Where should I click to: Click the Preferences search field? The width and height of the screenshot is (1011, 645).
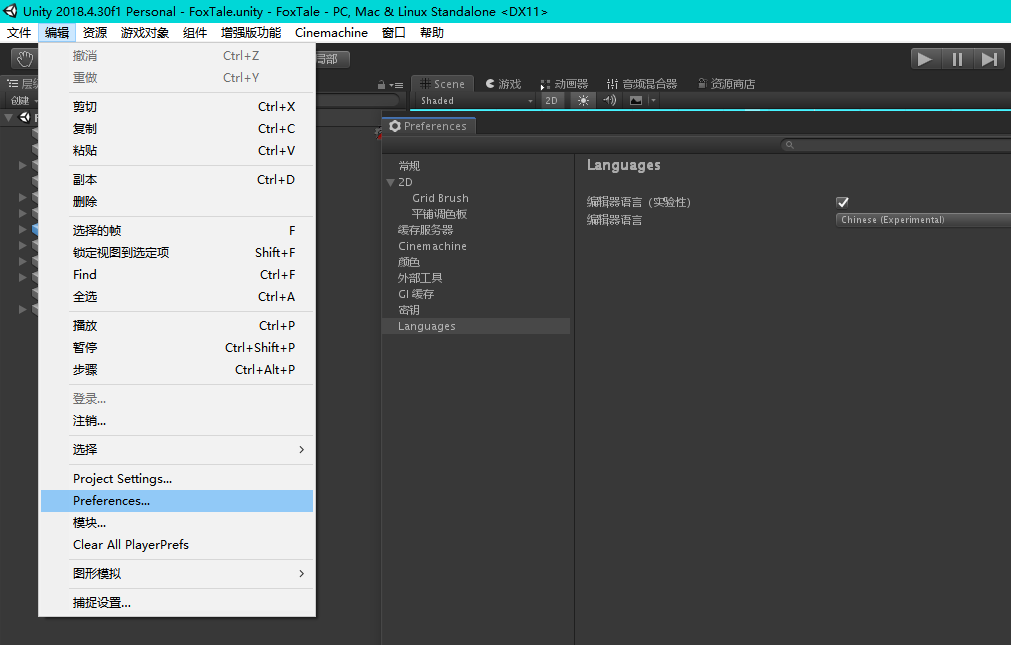(896, 145)
